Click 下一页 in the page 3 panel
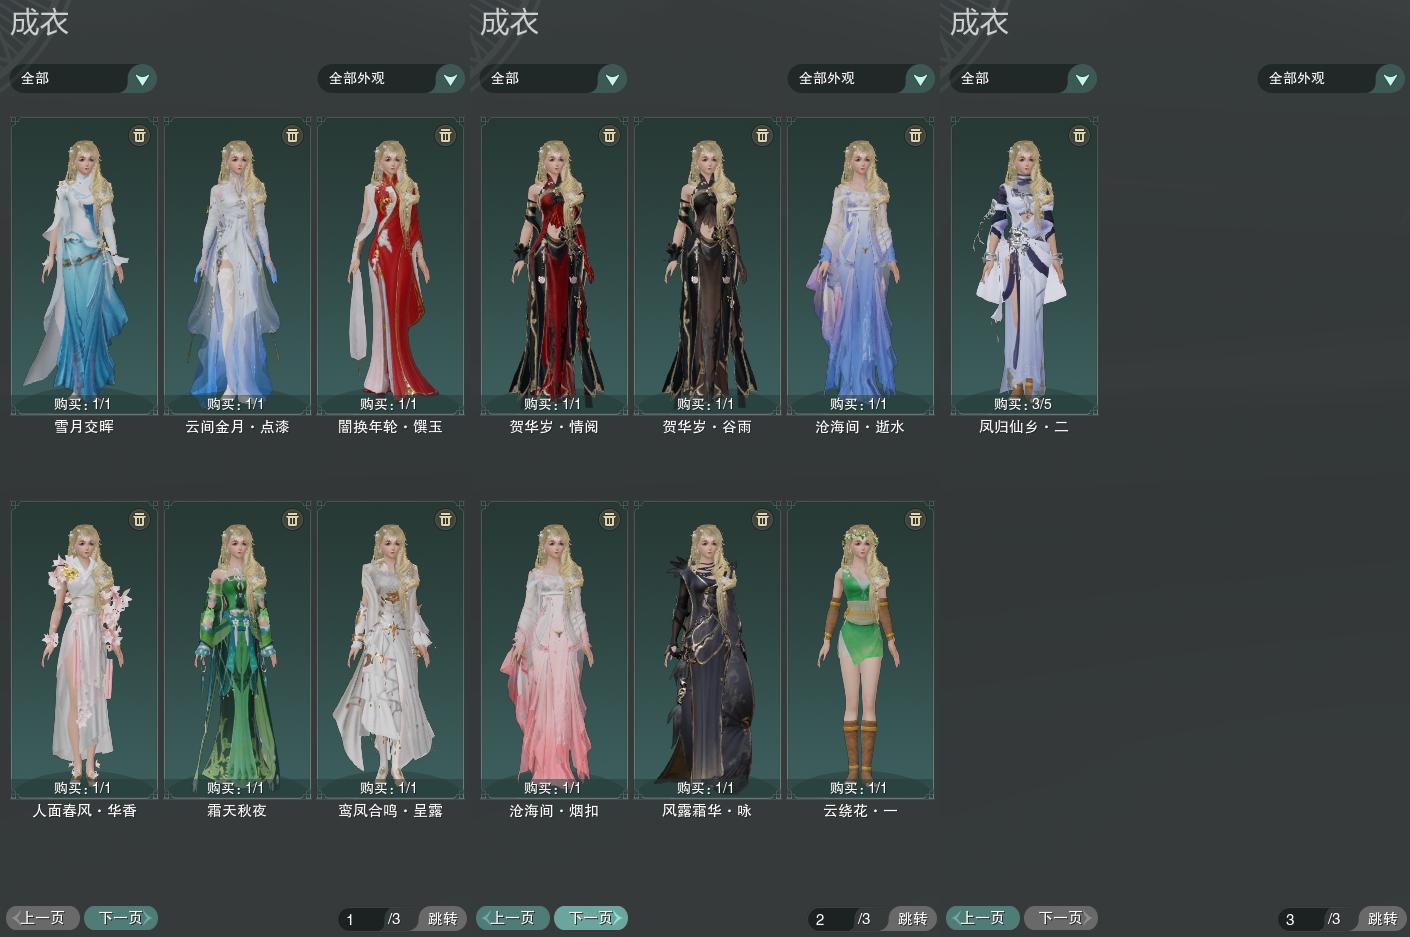This screenshot has width=1410, height=937. [x=1061, y=918]
